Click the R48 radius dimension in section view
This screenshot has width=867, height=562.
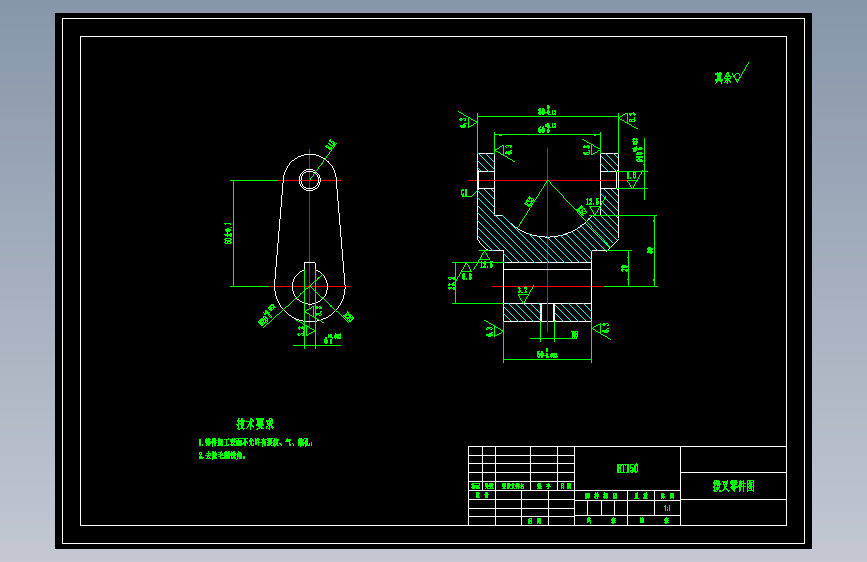point(529,202)
